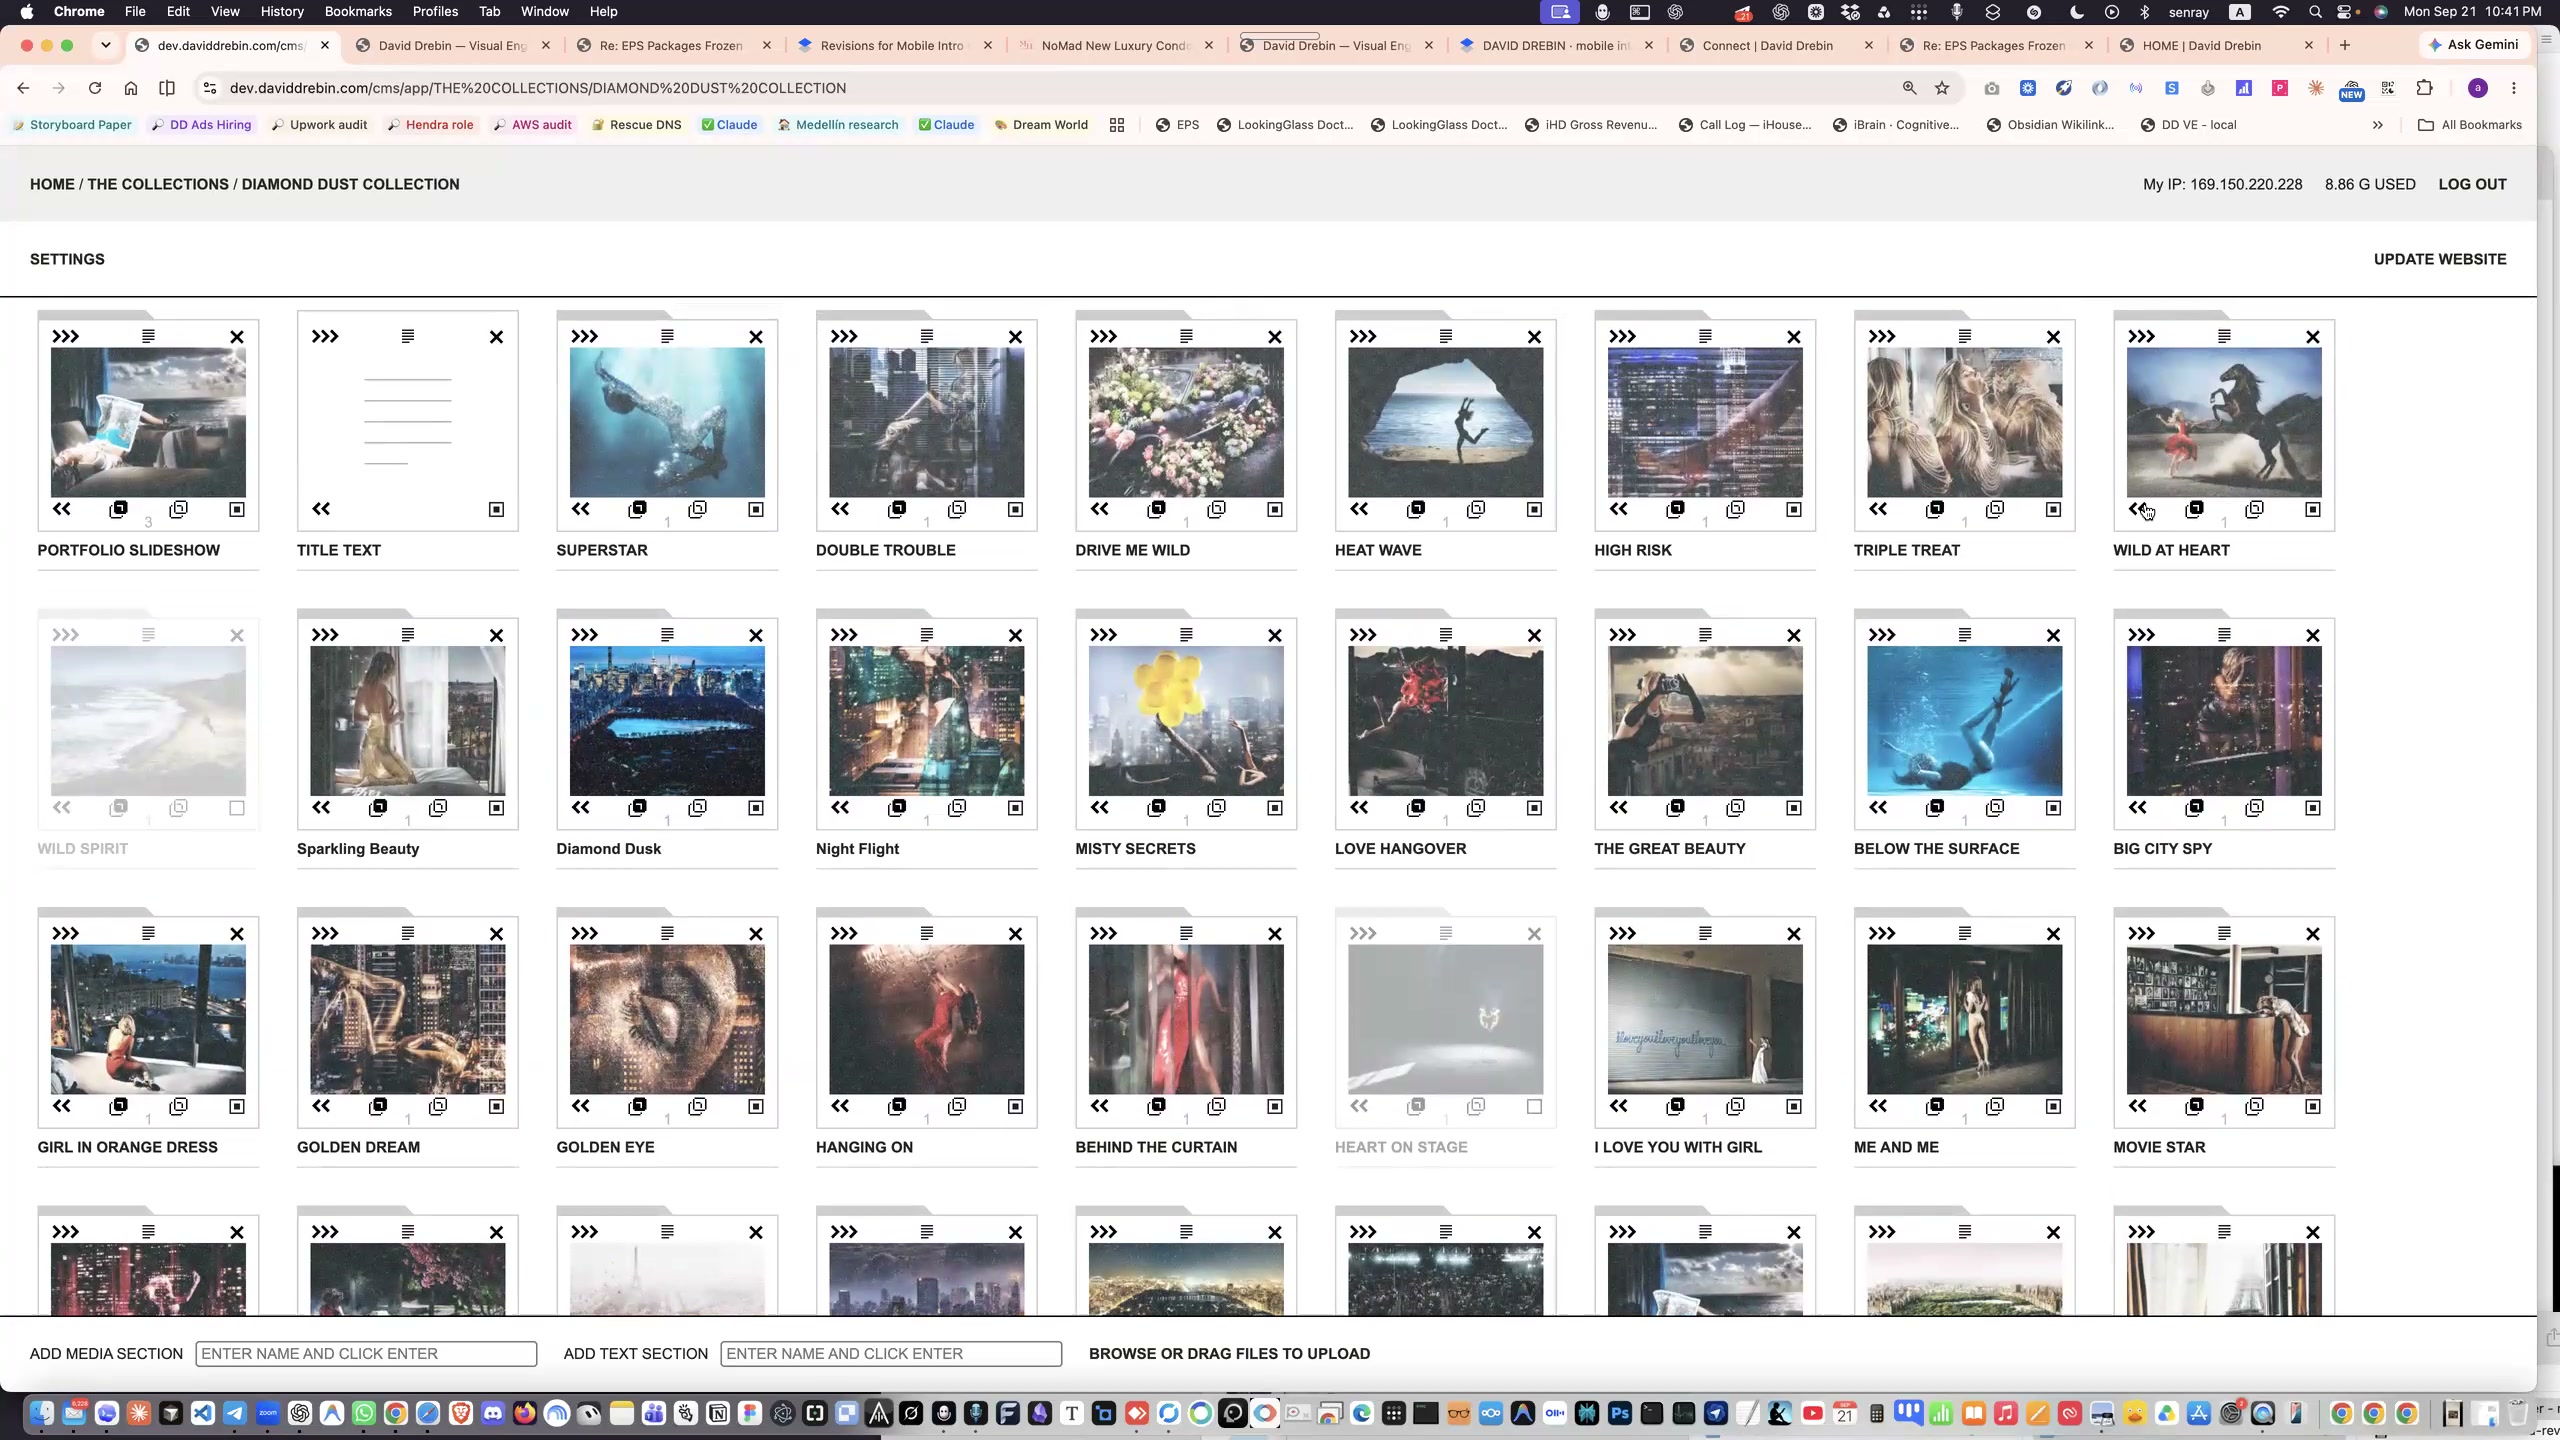Viewport: 2560px width, 1440px height.
Task: Delete BELOW THE SURFACE card with X
Action: tap(2053, 635)
